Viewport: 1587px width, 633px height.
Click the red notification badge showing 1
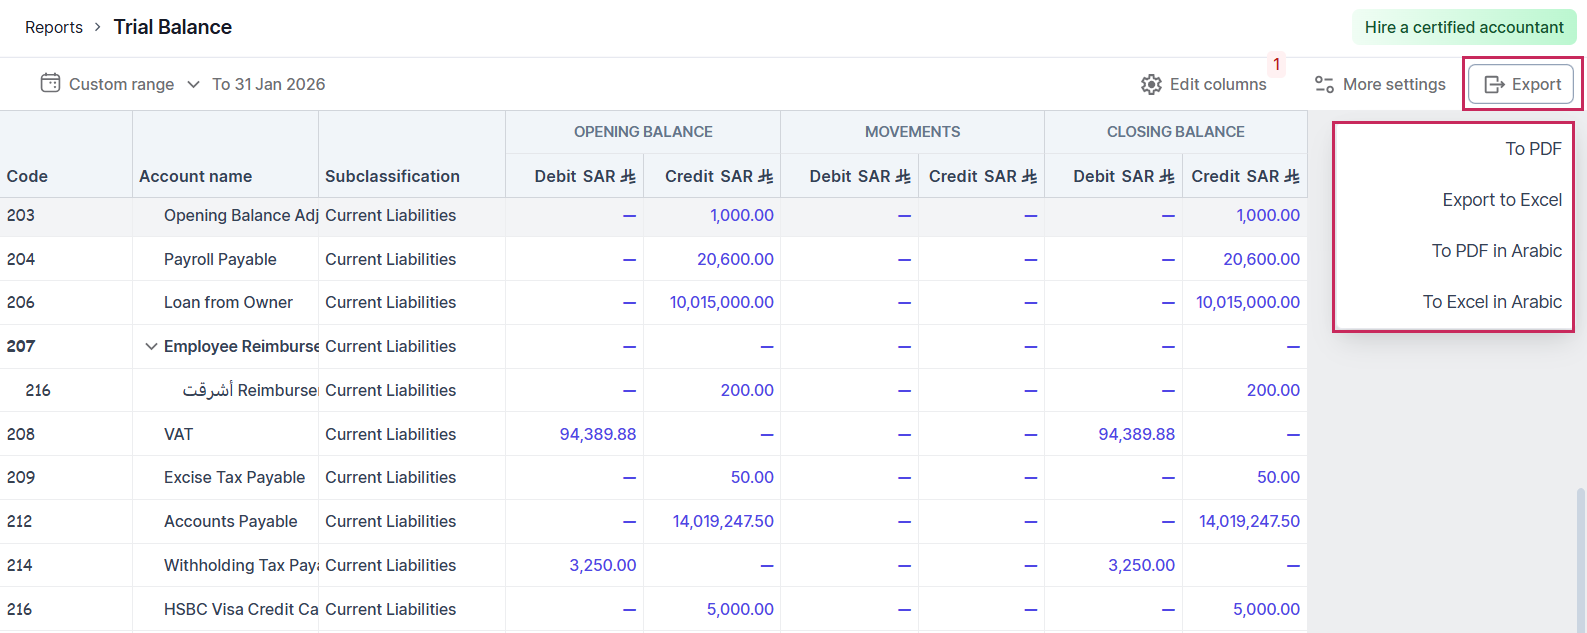1276,64
